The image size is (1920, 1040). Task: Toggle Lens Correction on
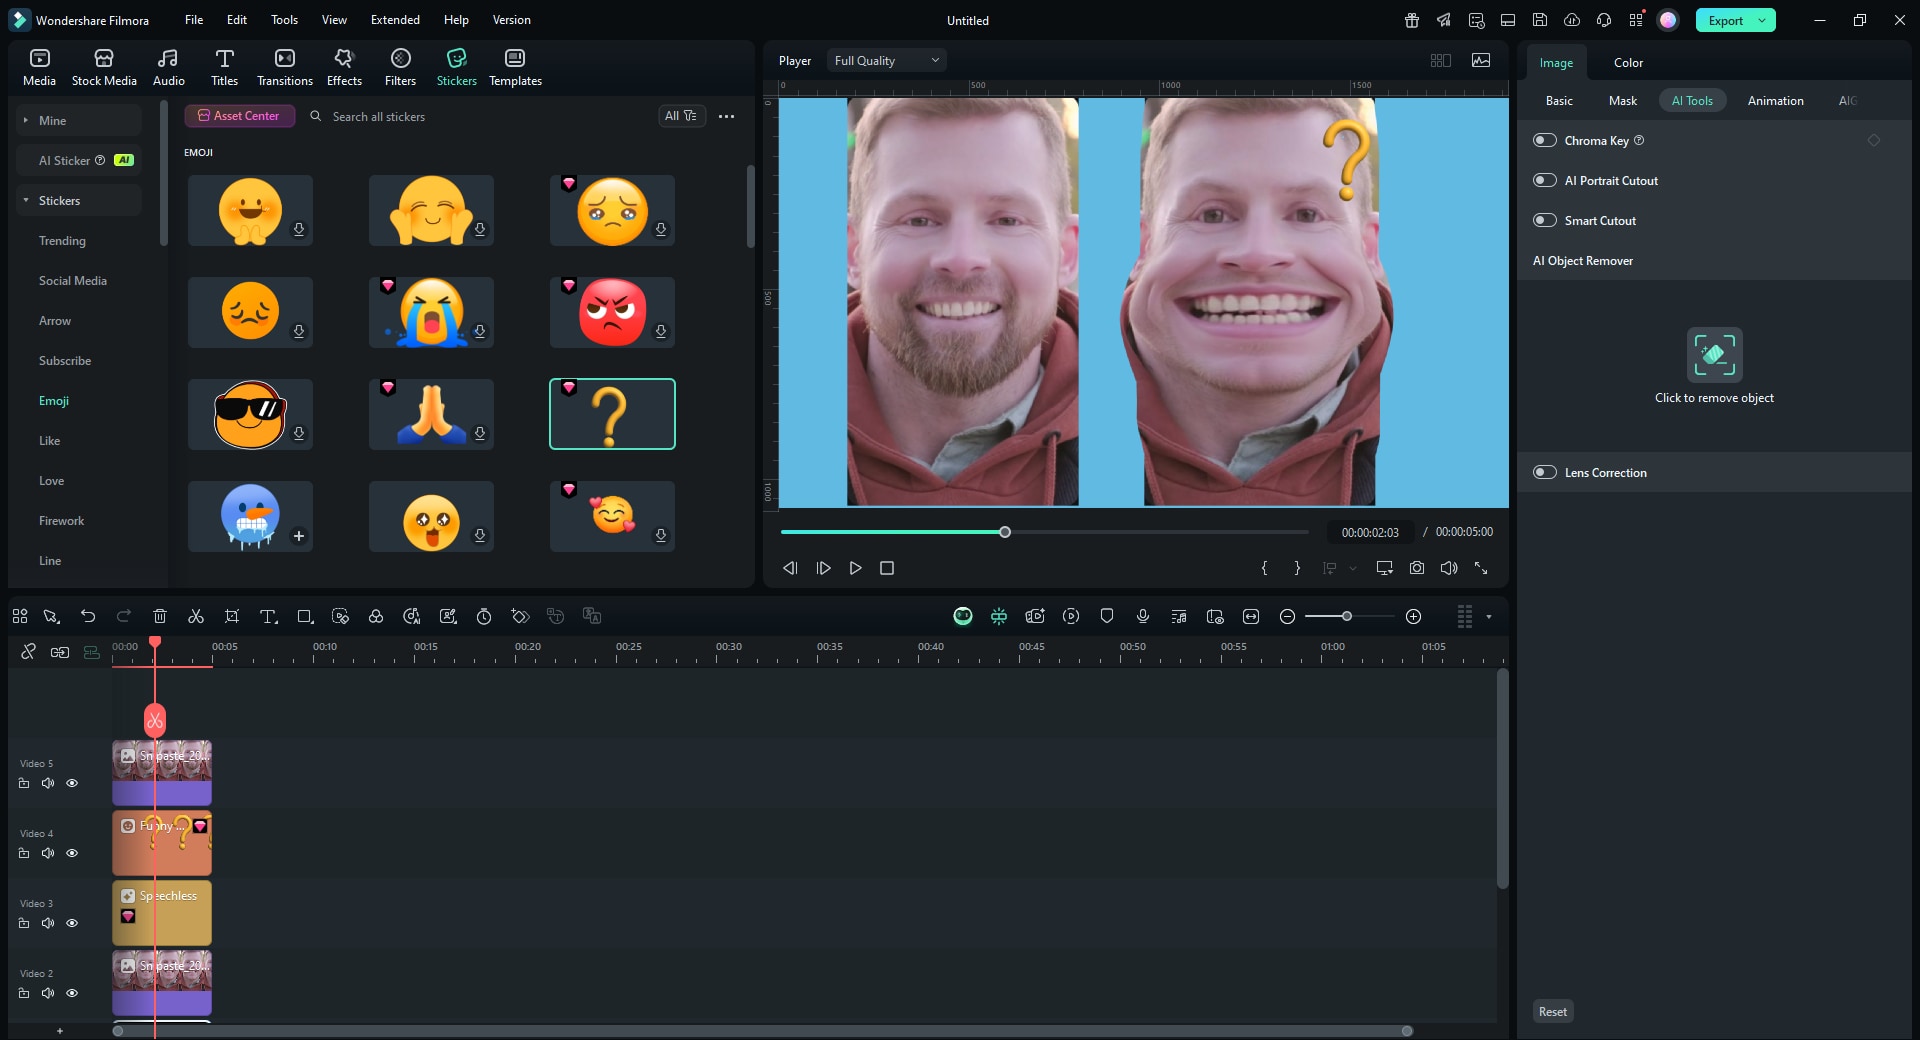pyautogui.click(x=1545, y=472)
